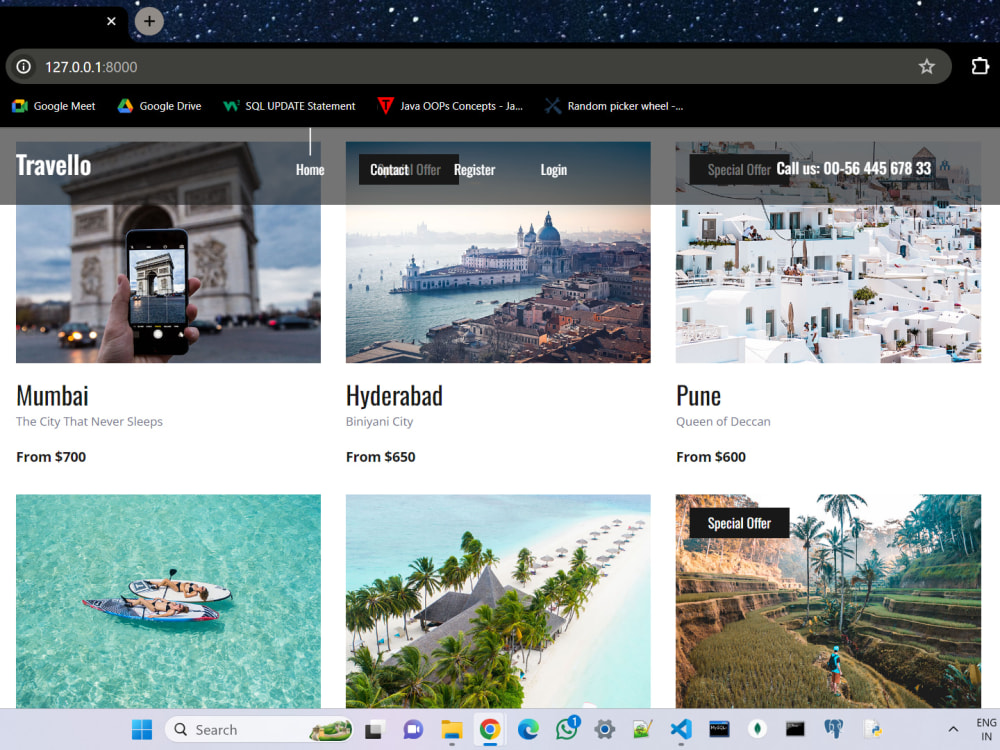Go to the Home menu item
This screenshot has height=750, width=1000.
[310, 170]
